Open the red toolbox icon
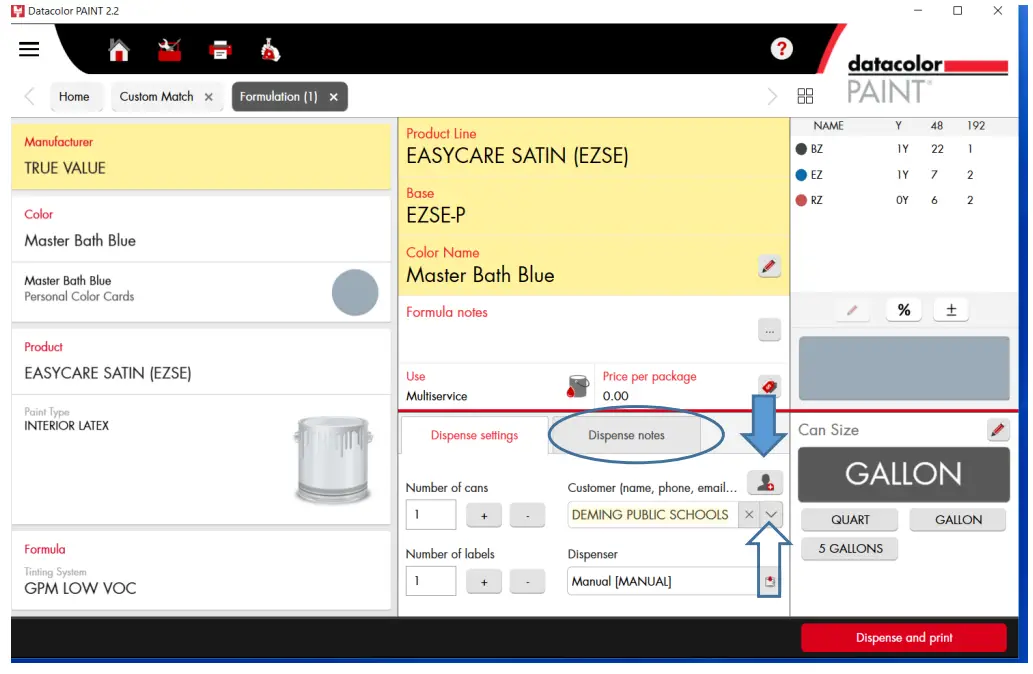The width and height of the screenshot is (1033, 674). click(x=169, y=49)
